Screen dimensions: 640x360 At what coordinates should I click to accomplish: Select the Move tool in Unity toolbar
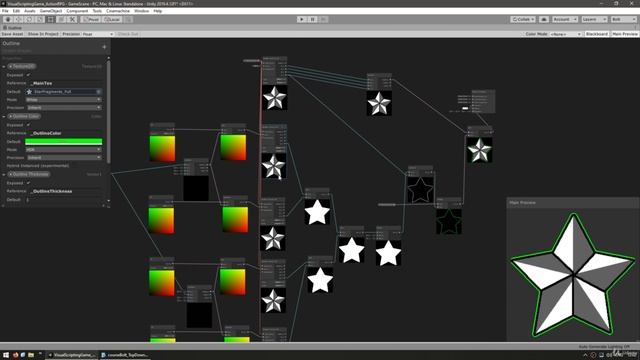coord(18,19)
